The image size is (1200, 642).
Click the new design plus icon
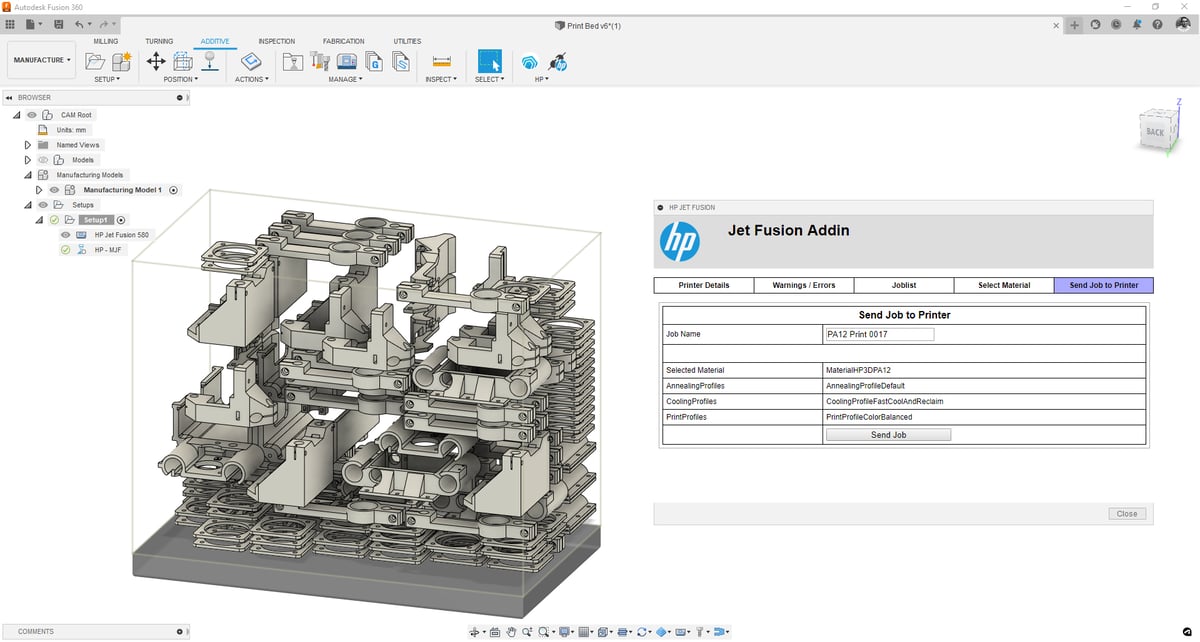[1074, 25]
